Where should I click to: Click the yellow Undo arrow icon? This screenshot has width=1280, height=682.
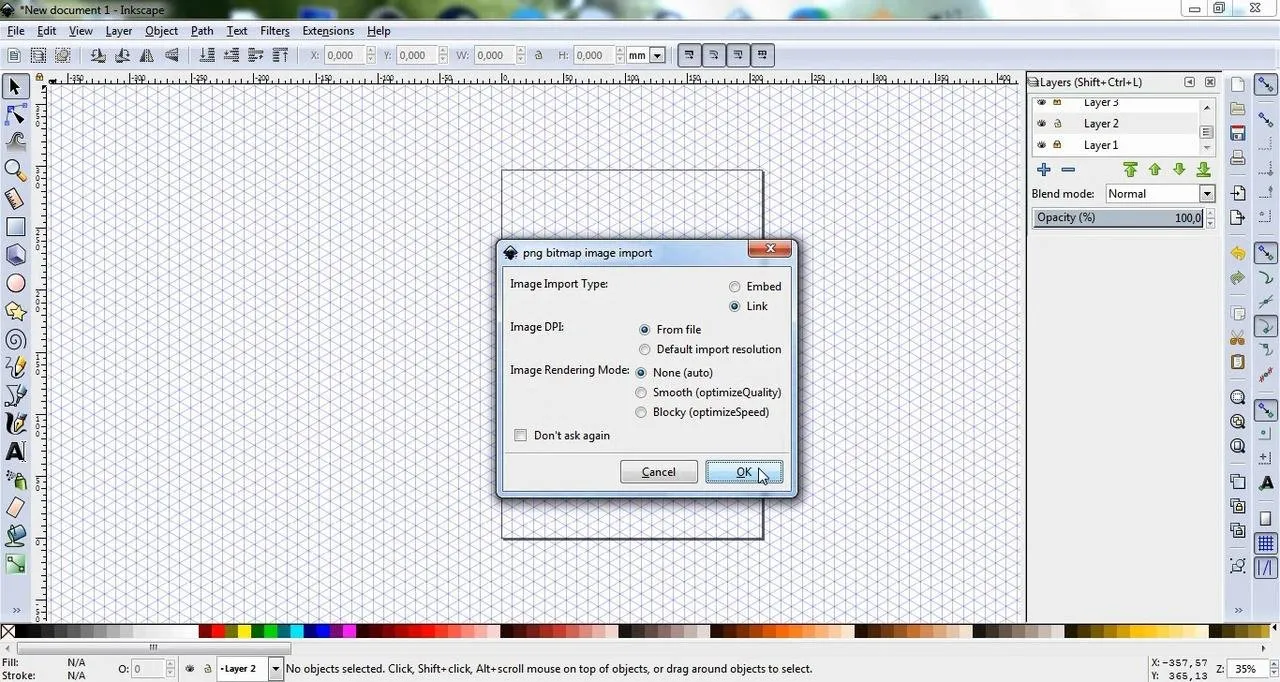(x=1238, y=254)
